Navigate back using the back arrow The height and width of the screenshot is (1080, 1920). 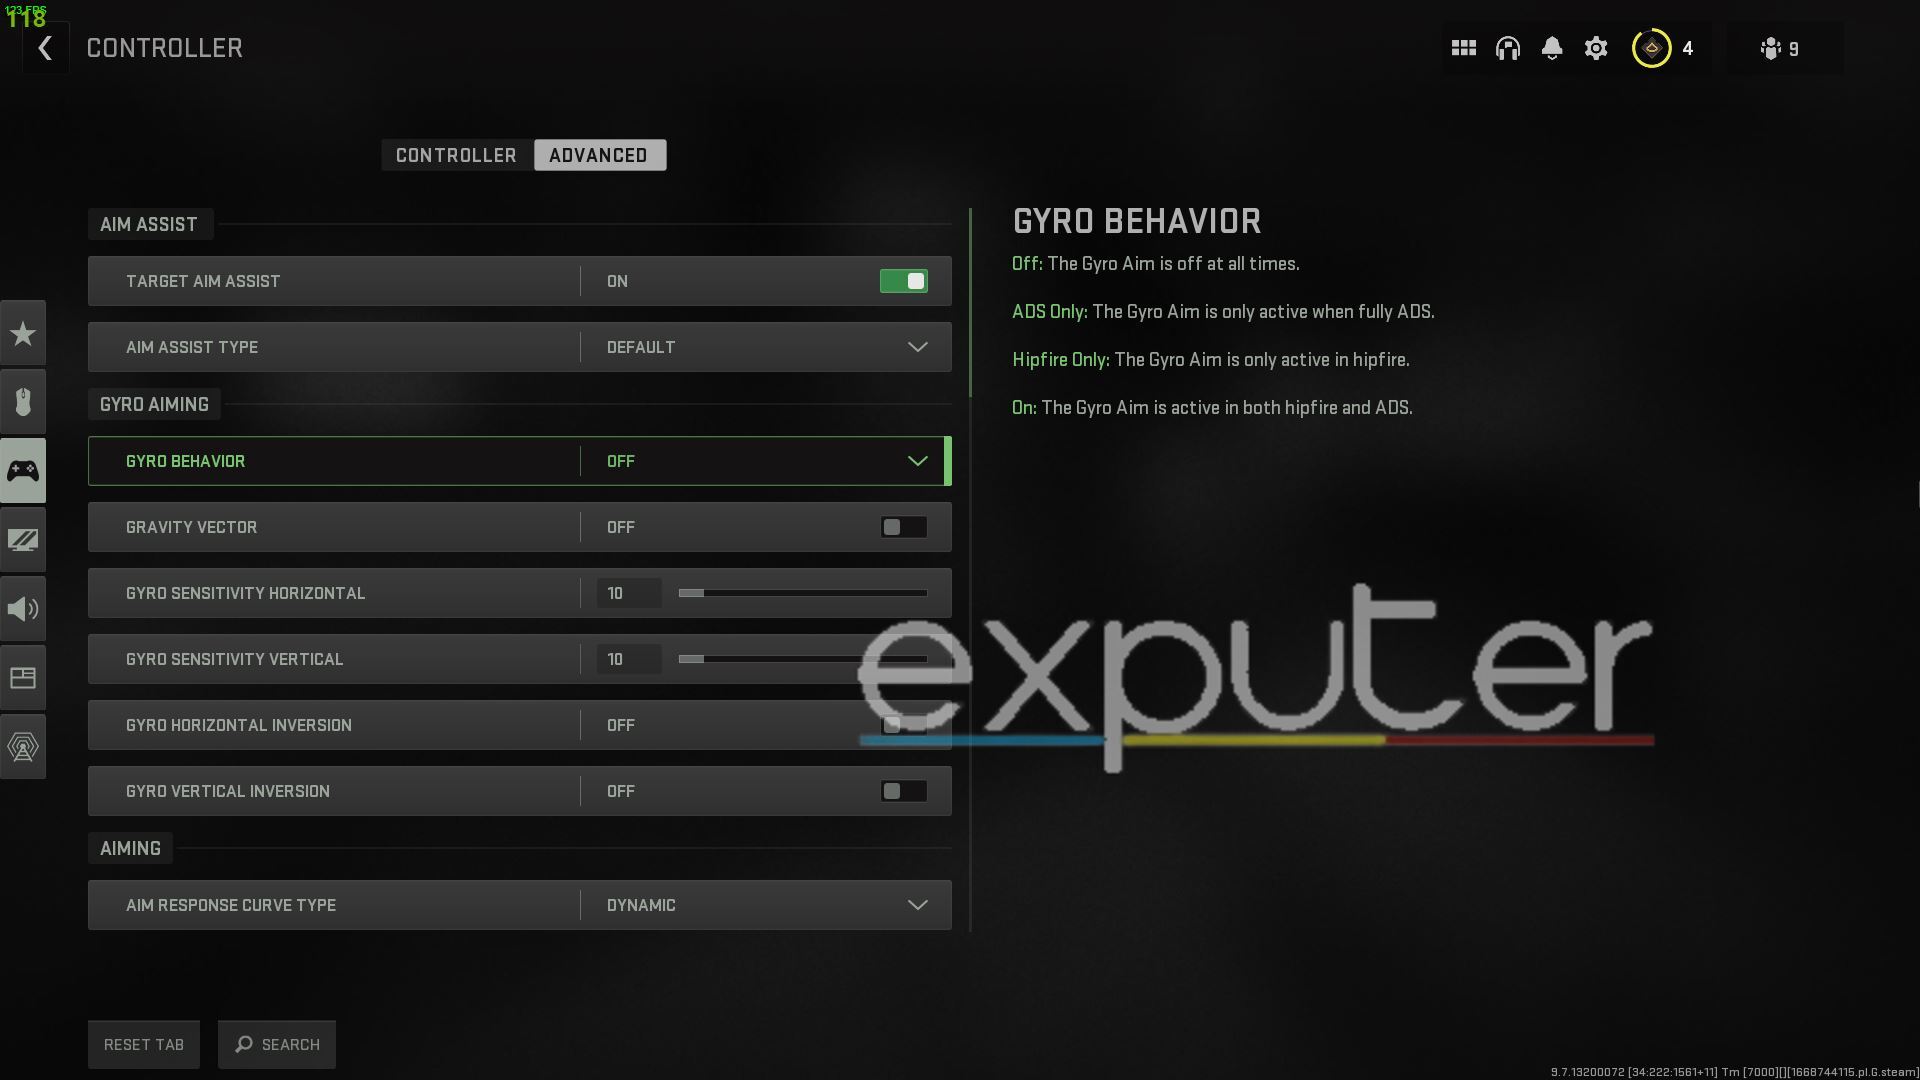coord(45,49)
